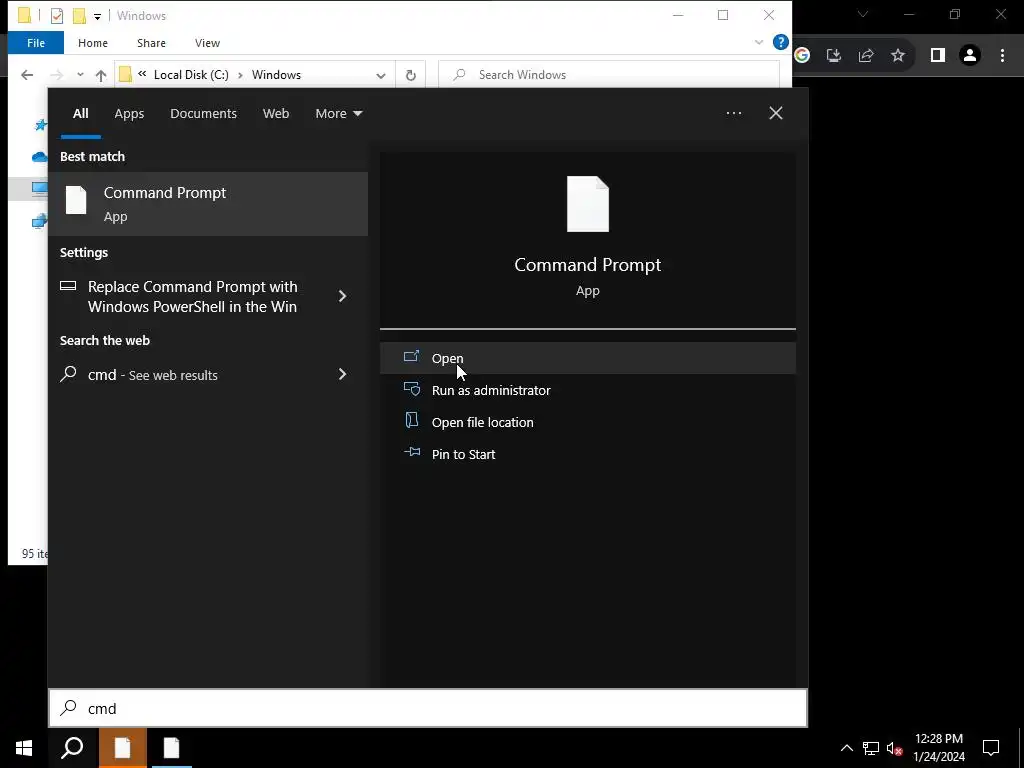
Task: Open the search panel three-dot options menu
Action: (733, 113)
